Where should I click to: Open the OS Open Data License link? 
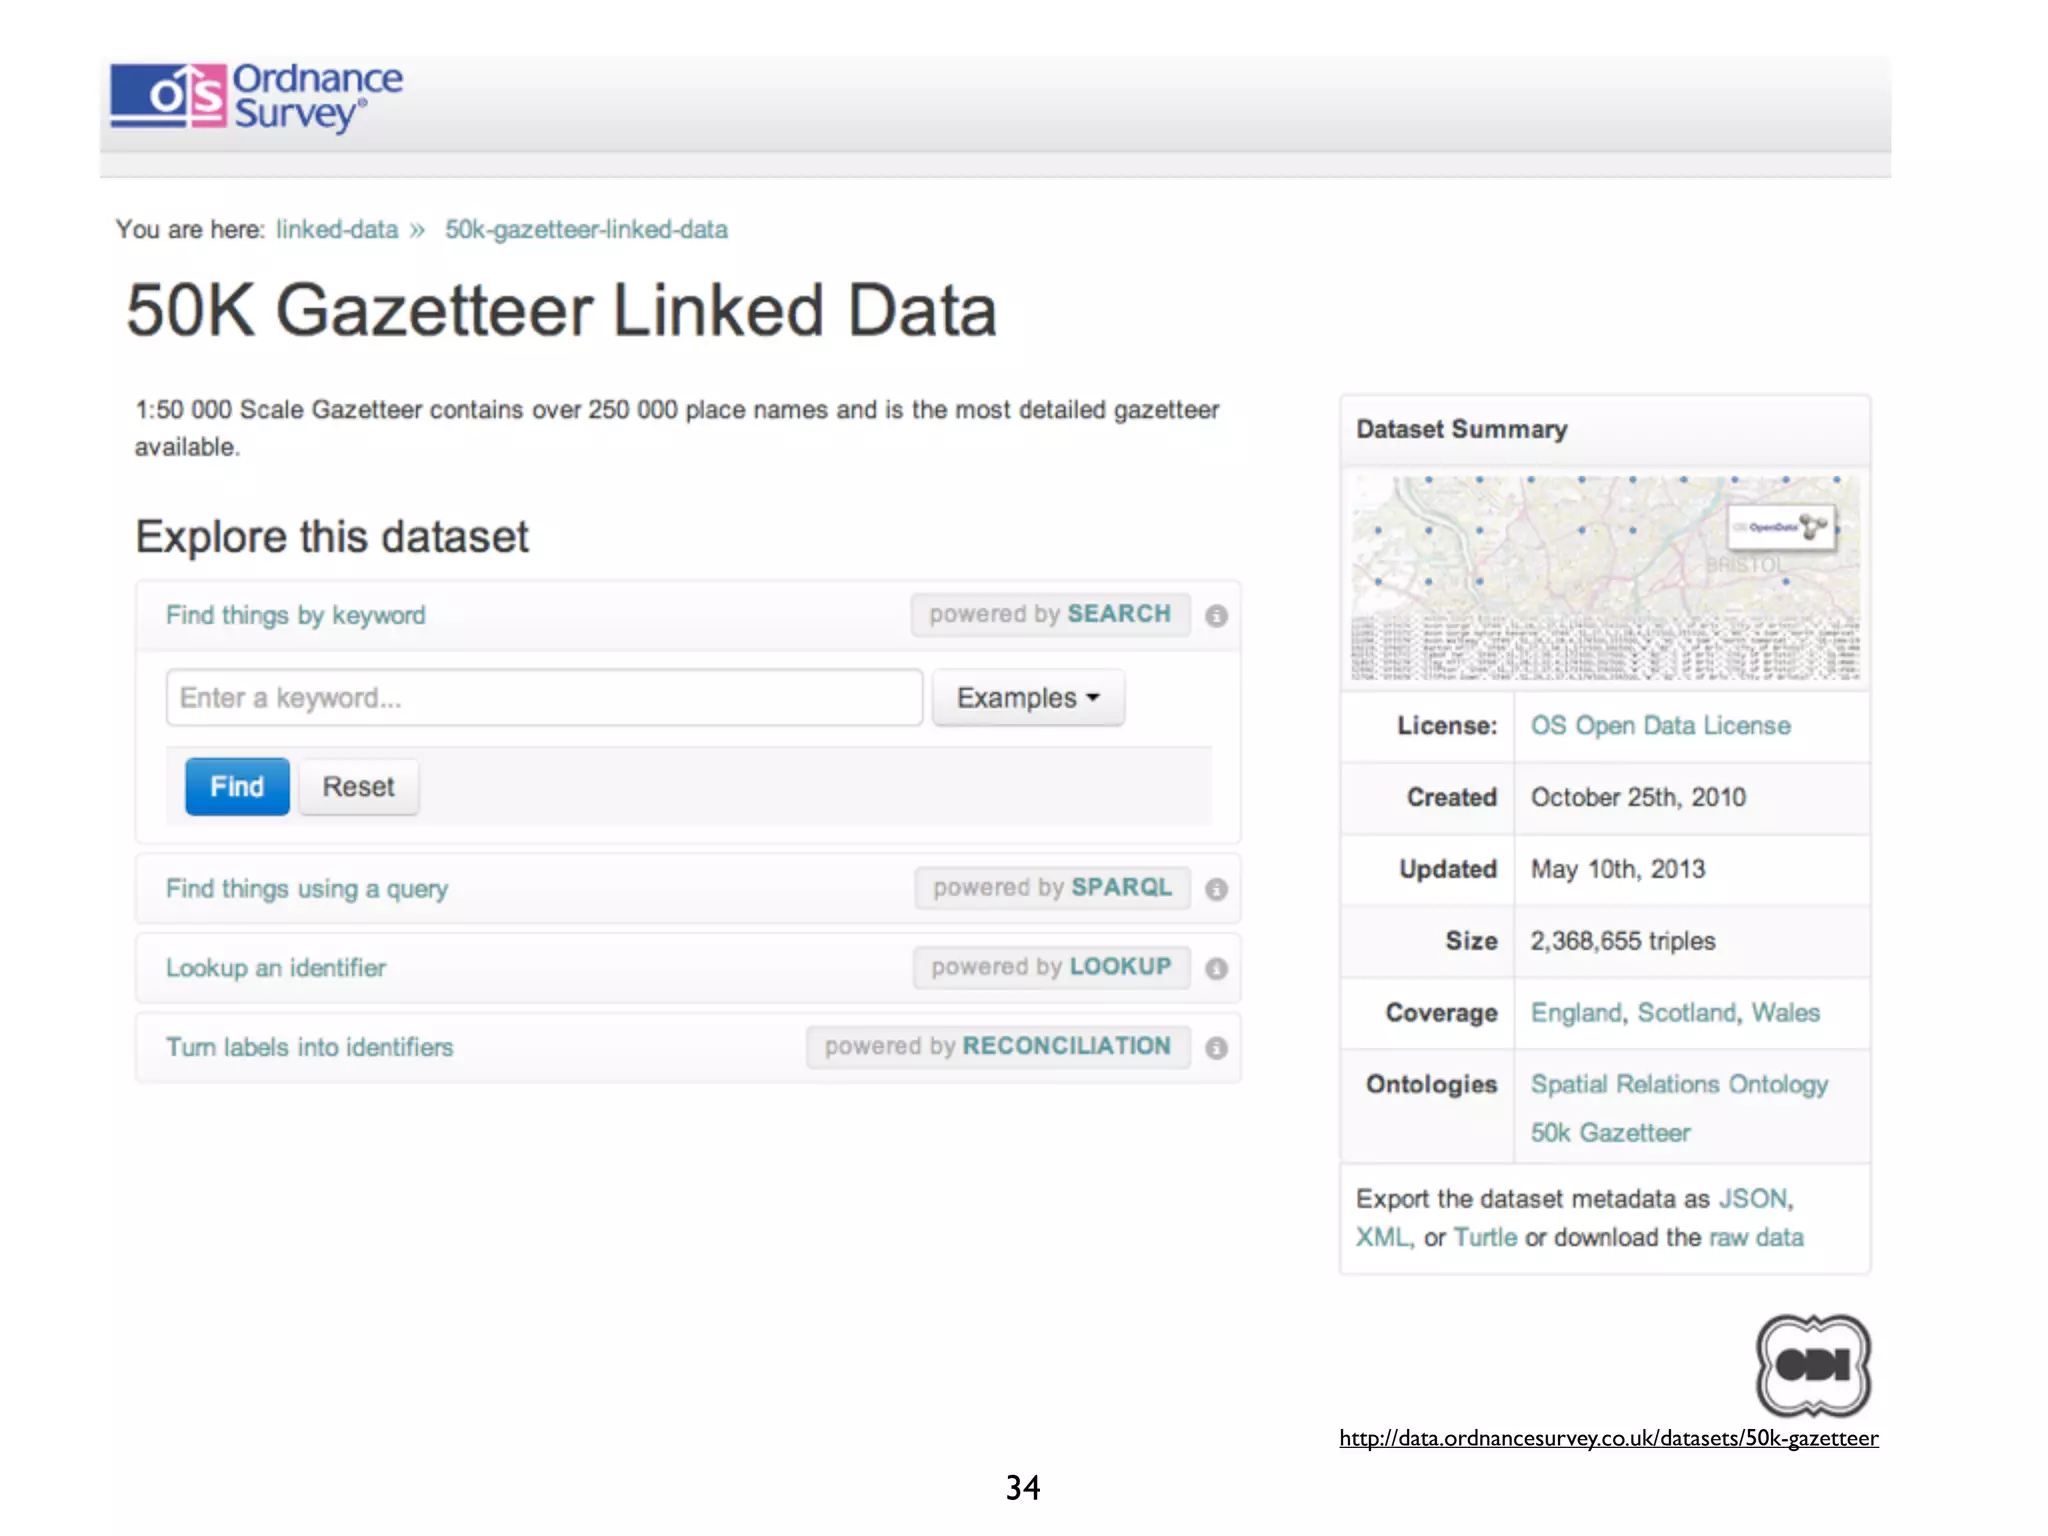[x=1660, y=726]
